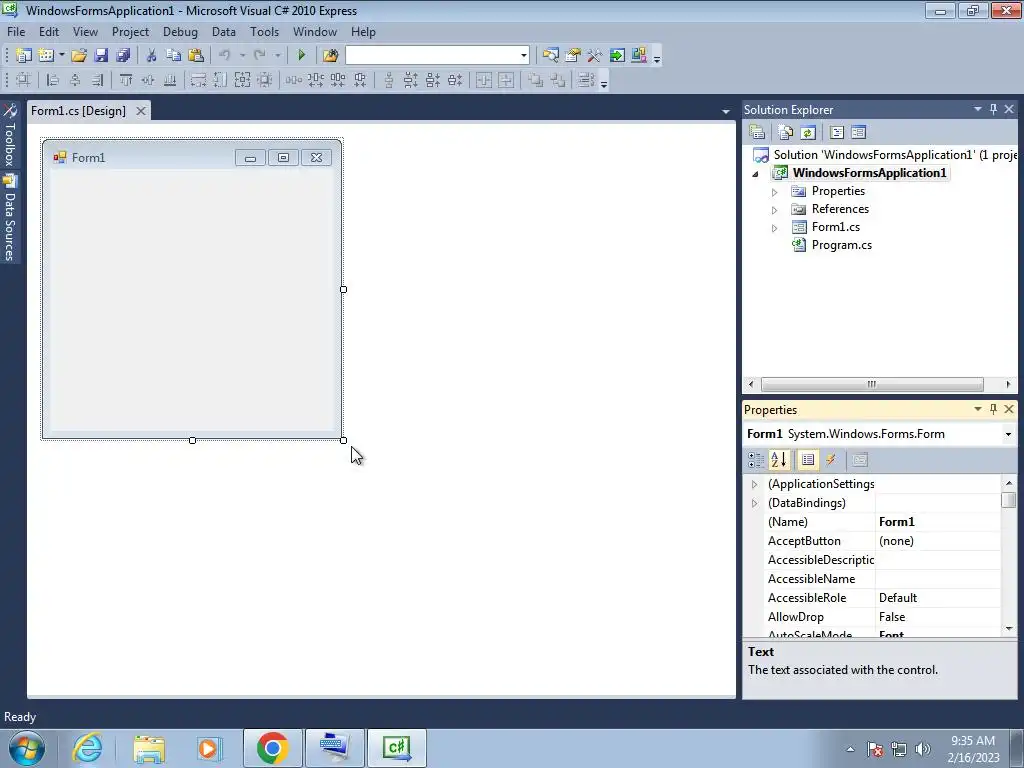Close the Form1.cs [Design] tab

(x=140, y=111)
